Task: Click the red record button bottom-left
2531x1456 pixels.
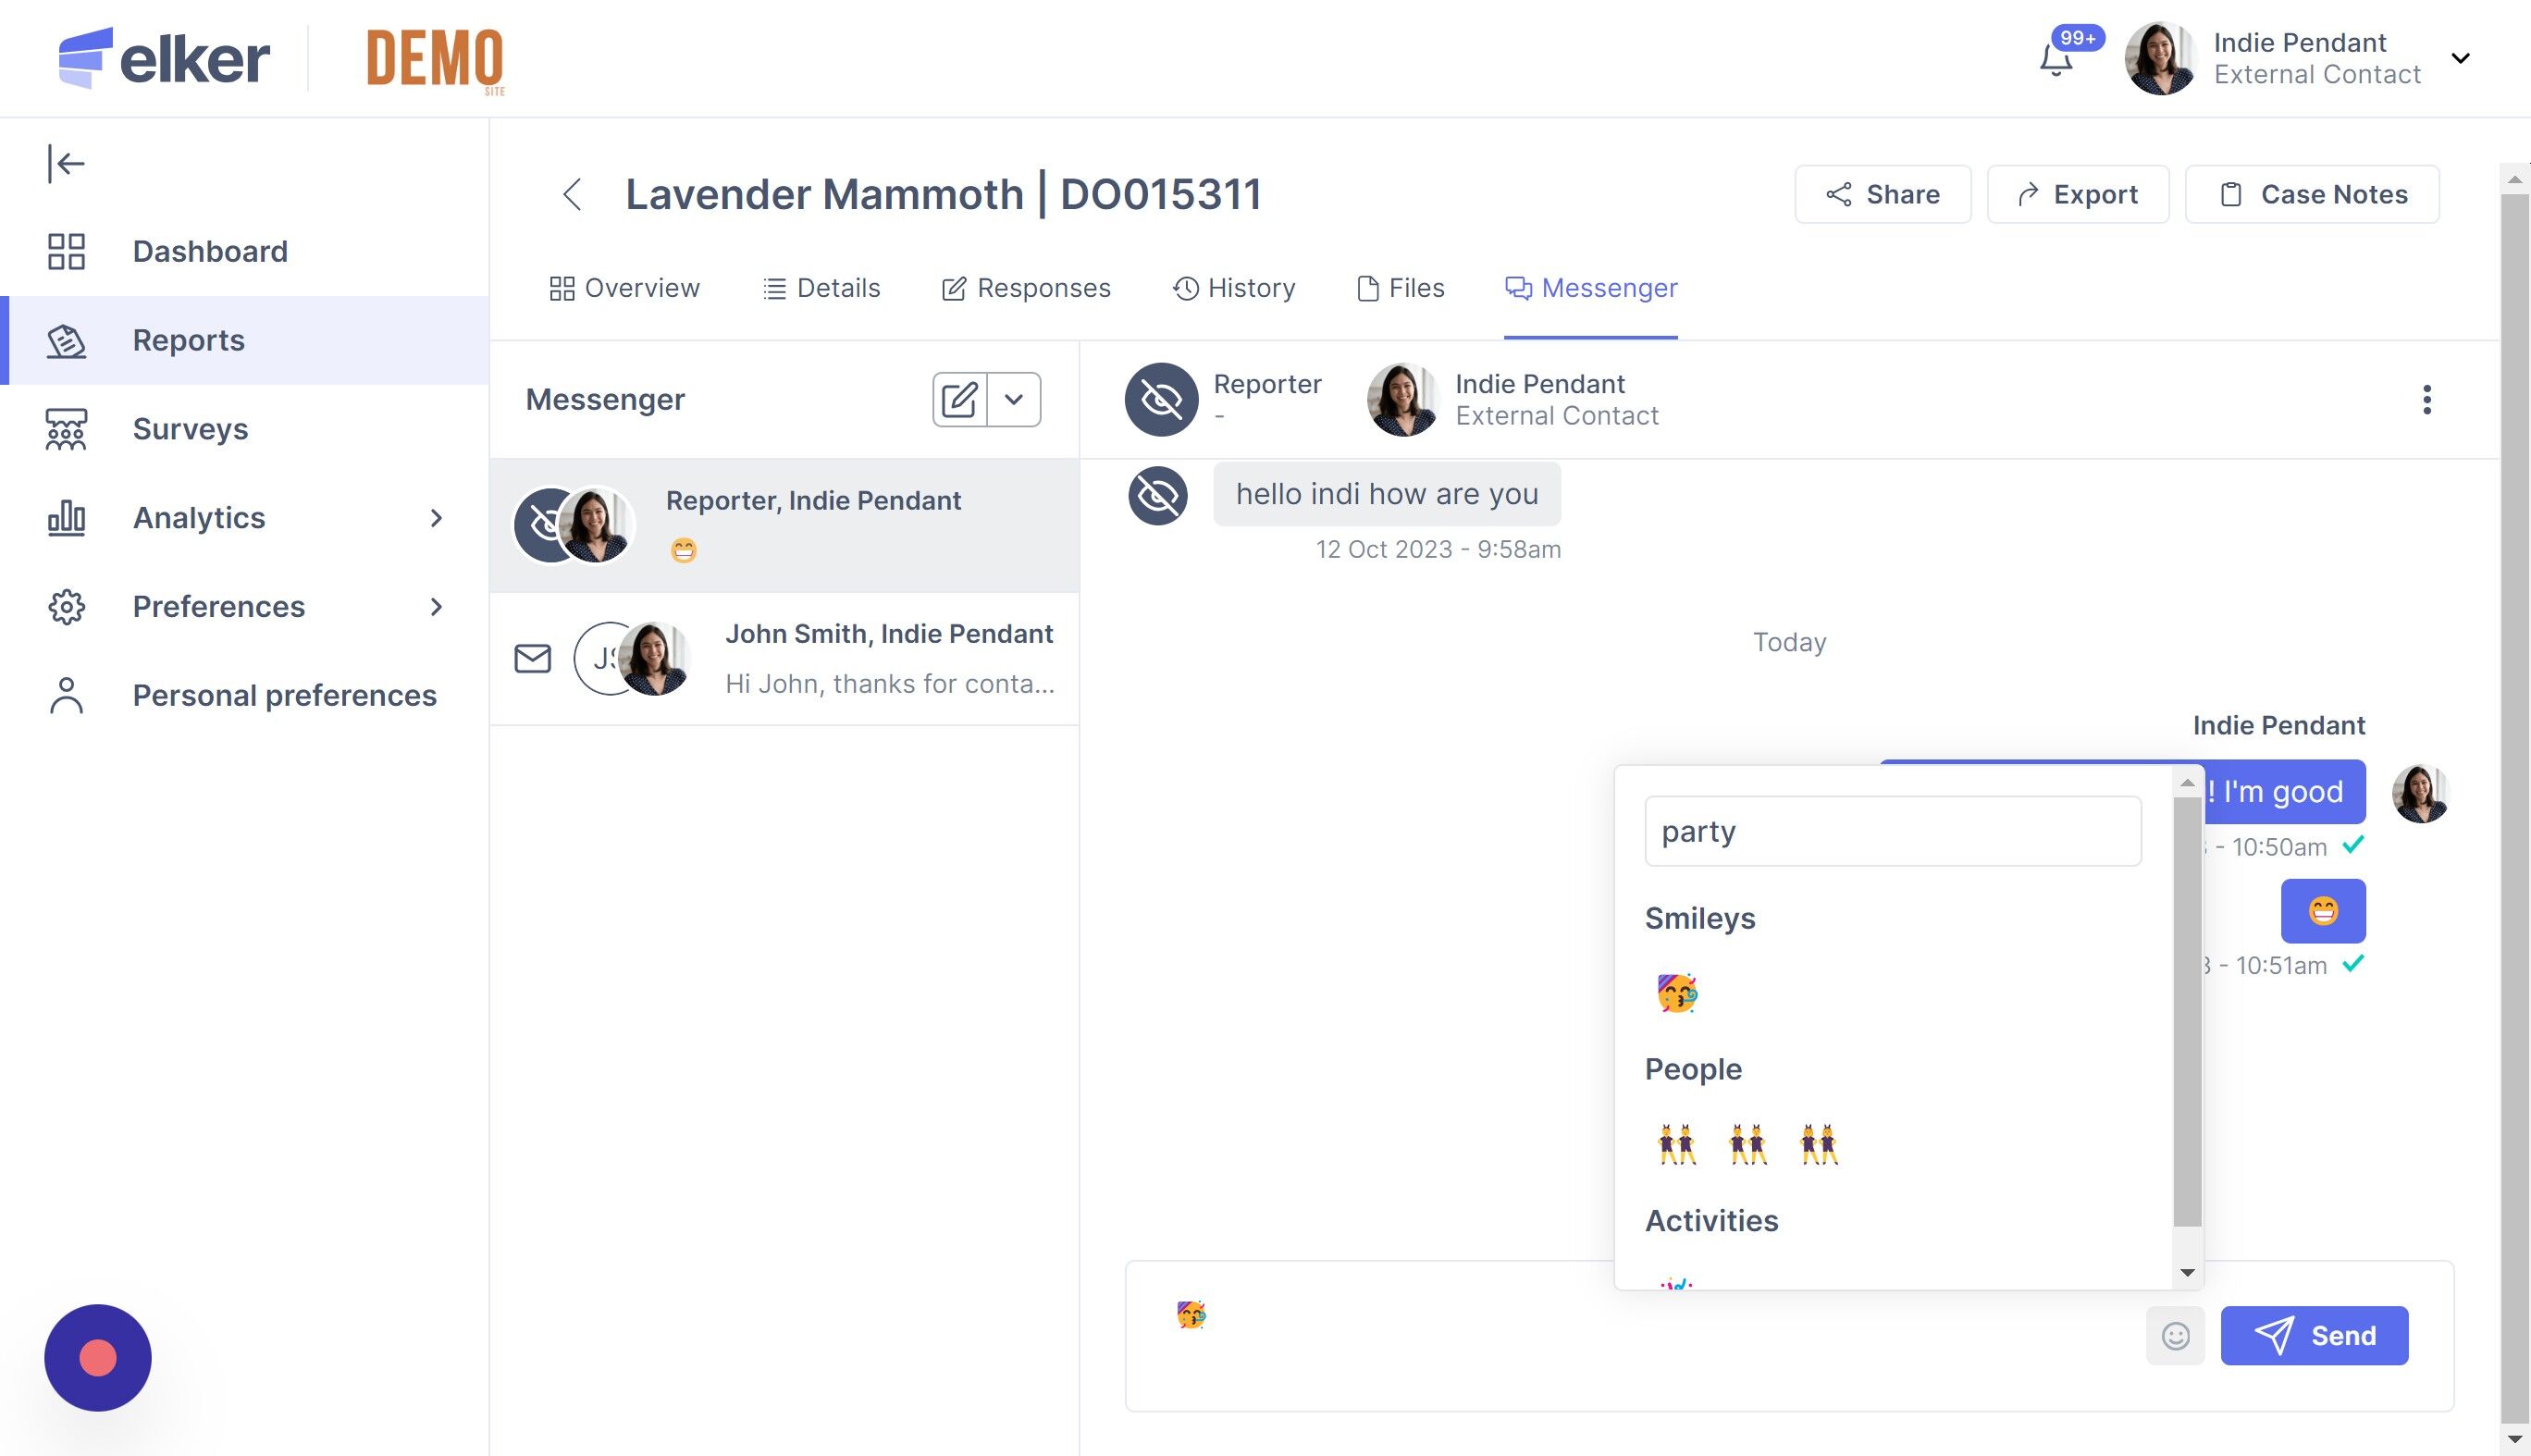Action: pyautogui.click(x=98, y=1357)
